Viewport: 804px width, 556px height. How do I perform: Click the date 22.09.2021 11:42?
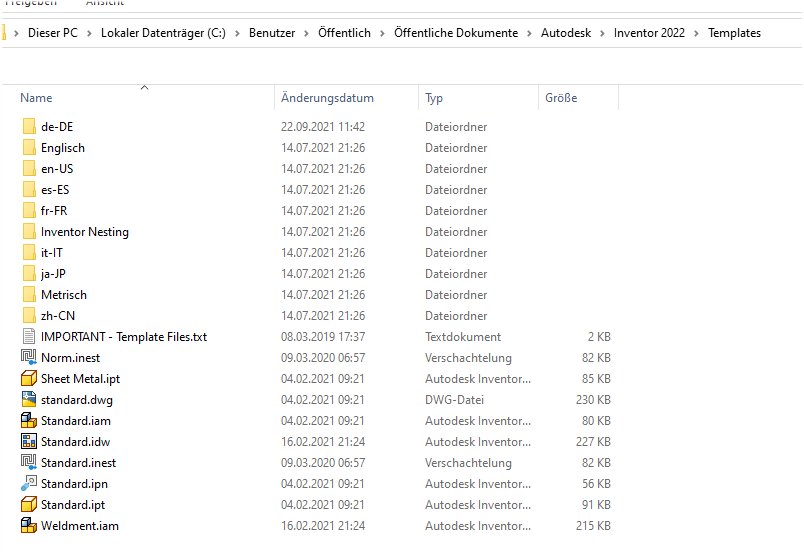pos(323,126)
